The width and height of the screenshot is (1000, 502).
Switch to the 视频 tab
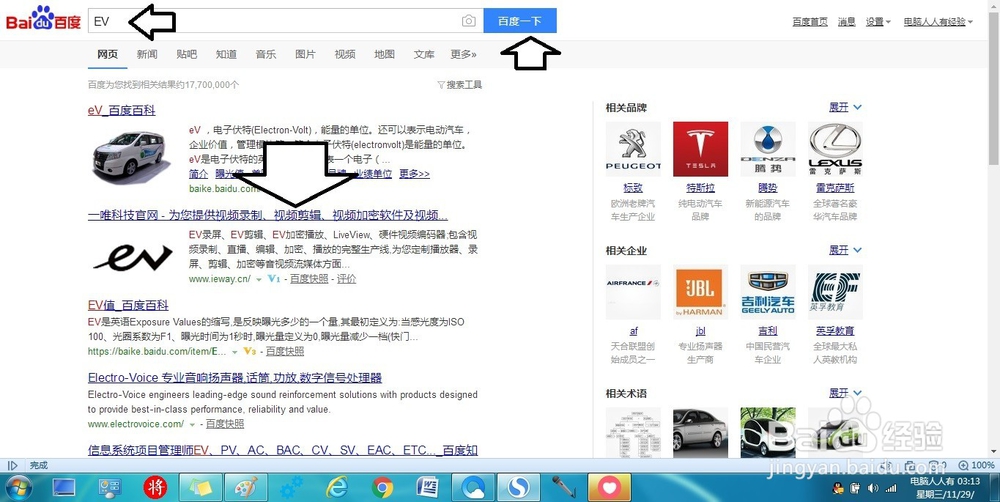click(344, 54)
